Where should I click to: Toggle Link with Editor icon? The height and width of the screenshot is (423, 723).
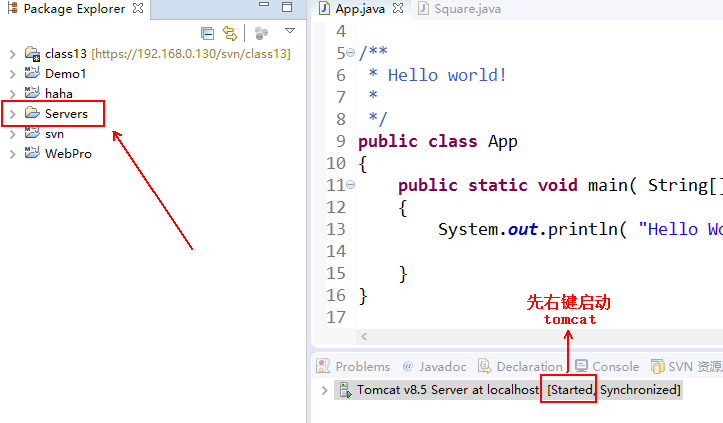click(x=230, y=33)
